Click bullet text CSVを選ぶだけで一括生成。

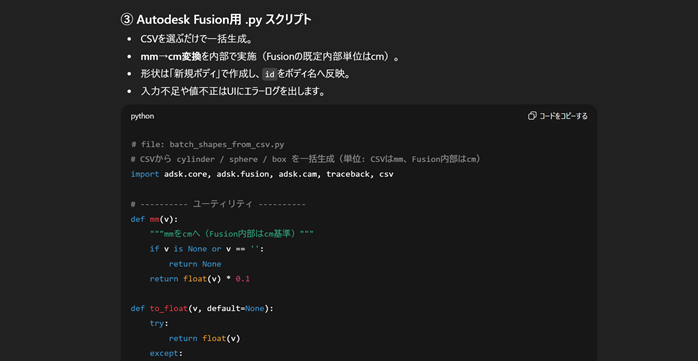197,39
